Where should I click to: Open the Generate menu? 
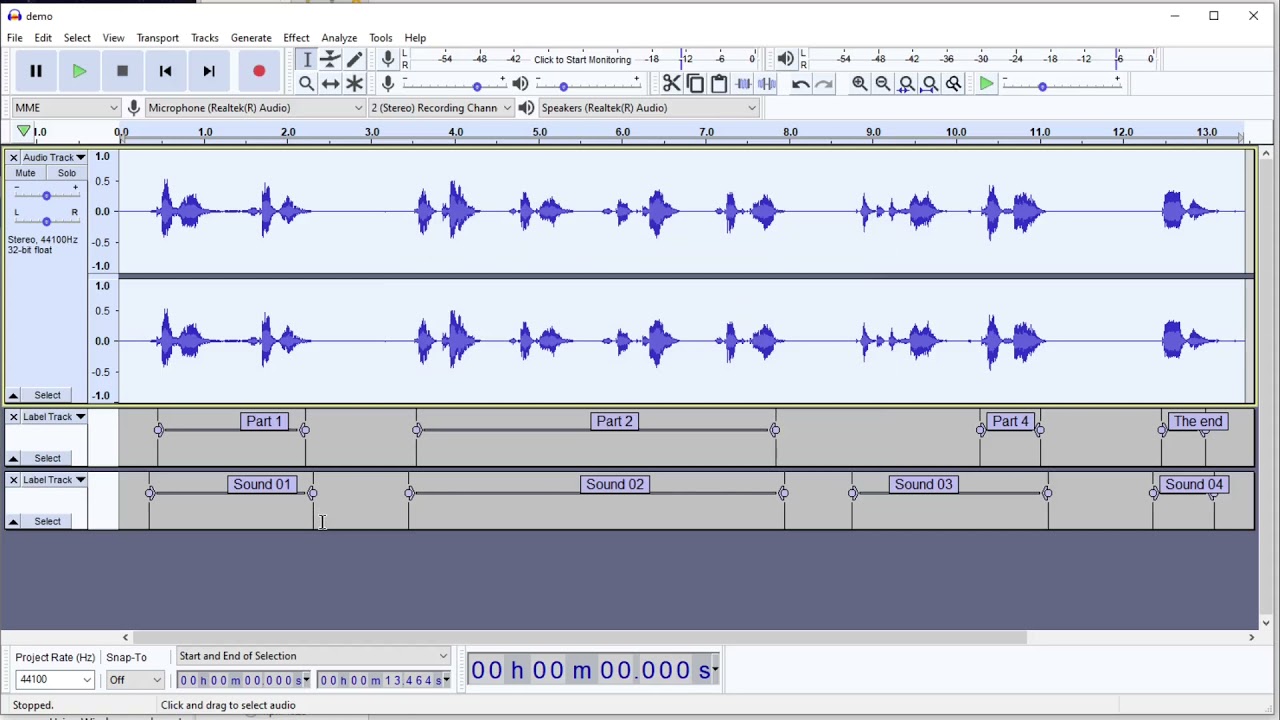pyautogui.click(x=251, y=38)
